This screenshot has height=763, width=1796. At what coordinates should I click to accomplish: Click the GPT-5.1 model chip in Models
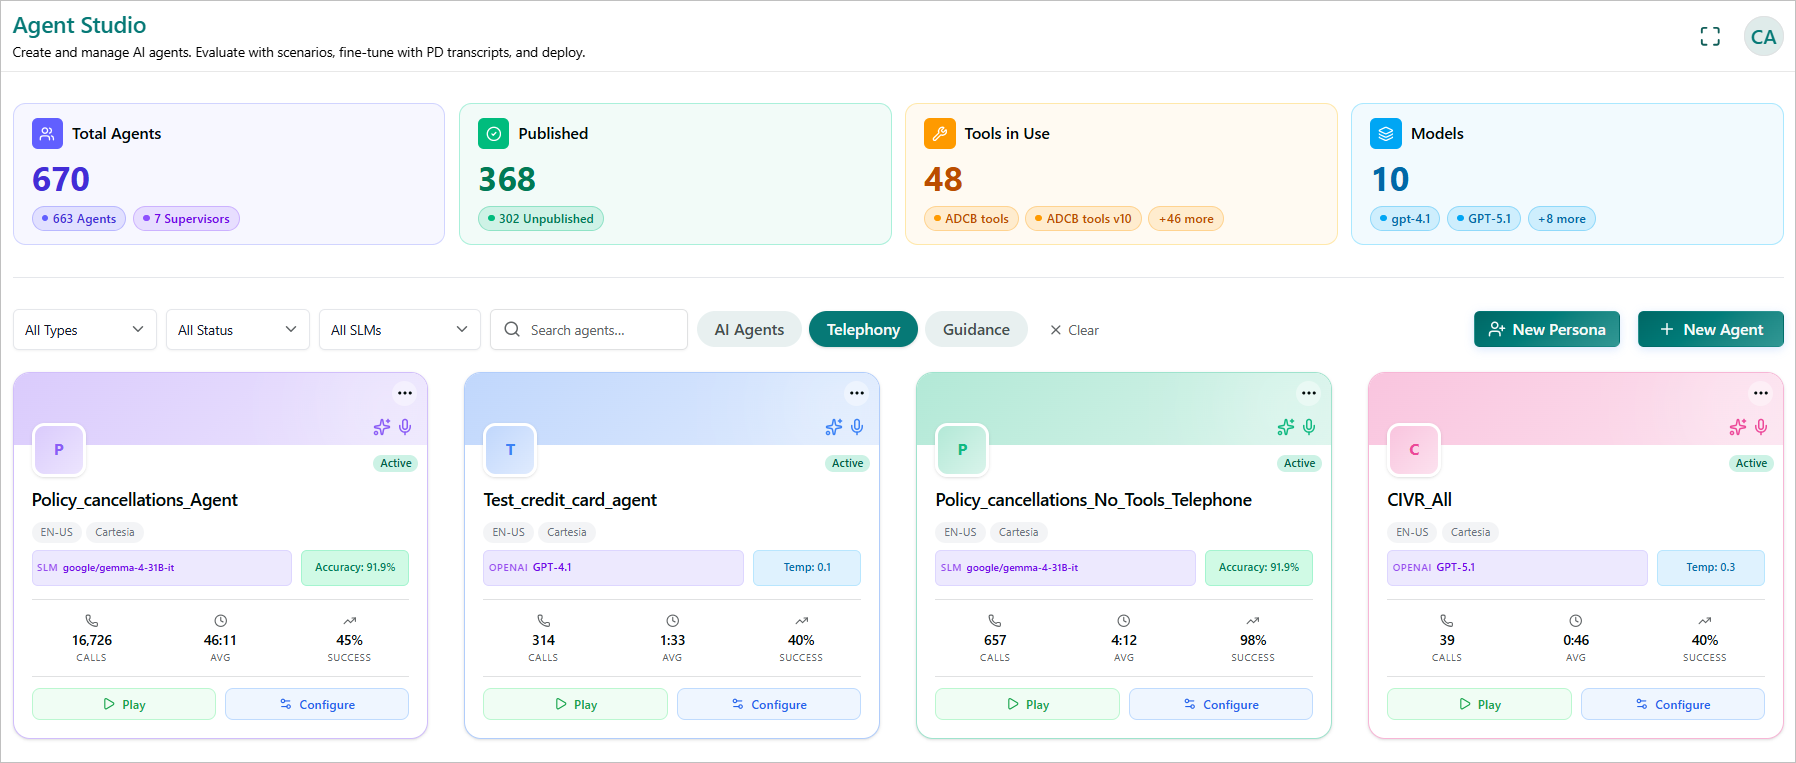(1484, 219)
